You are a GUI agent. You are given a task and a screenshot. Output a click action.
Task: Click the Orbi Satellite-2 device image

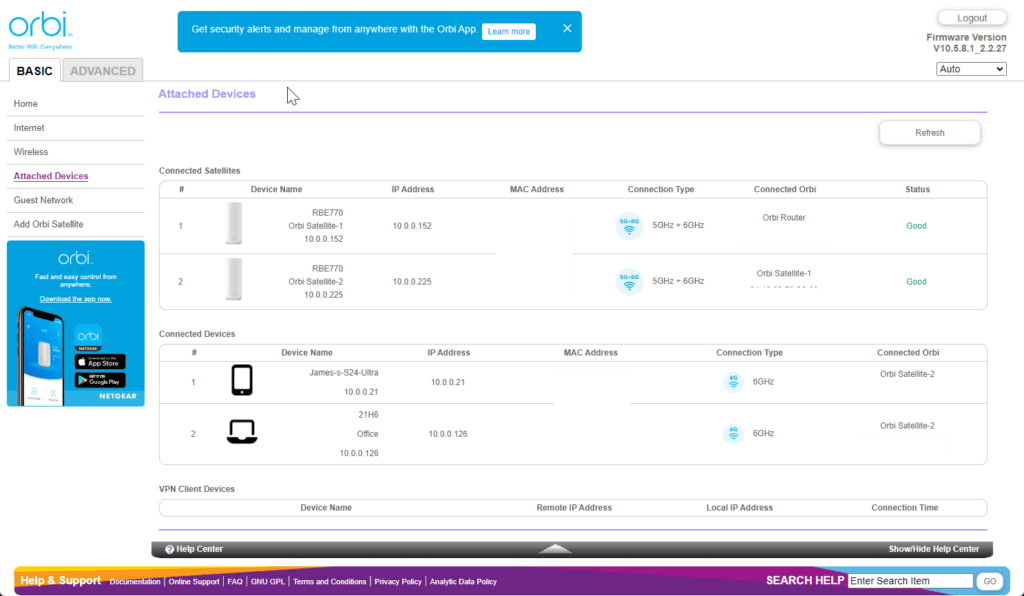tap(234, 281)
